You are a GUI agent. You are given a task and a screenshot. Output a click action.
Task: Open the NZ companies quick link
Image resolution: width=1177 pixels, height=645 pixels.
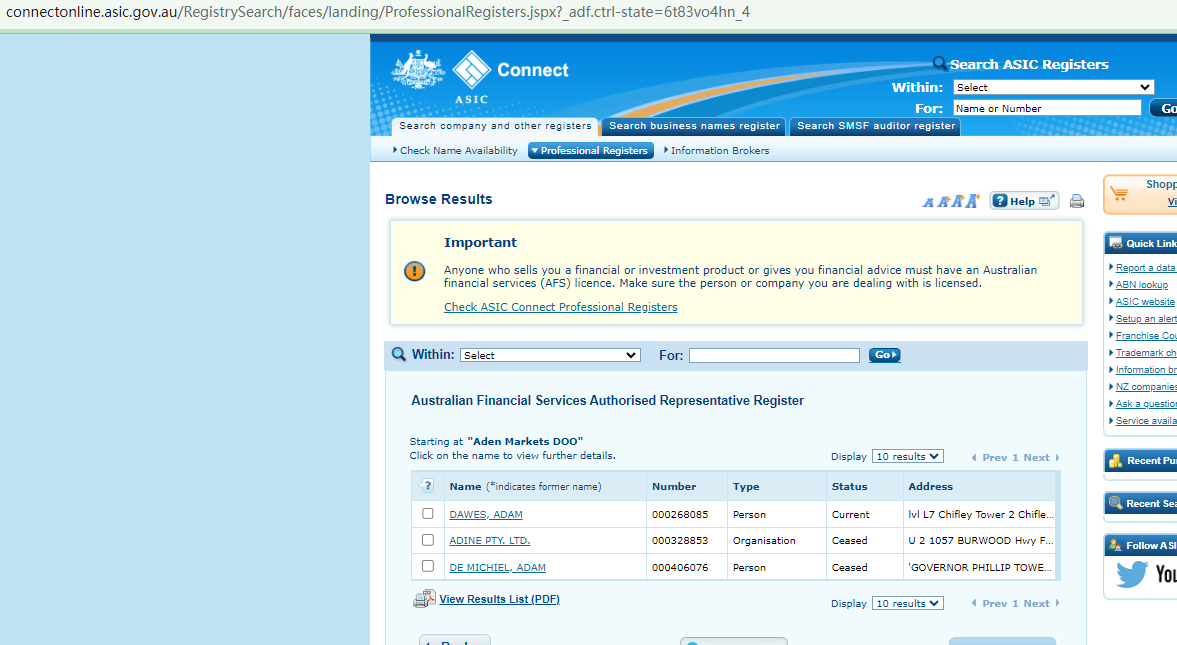(1145, 387)
